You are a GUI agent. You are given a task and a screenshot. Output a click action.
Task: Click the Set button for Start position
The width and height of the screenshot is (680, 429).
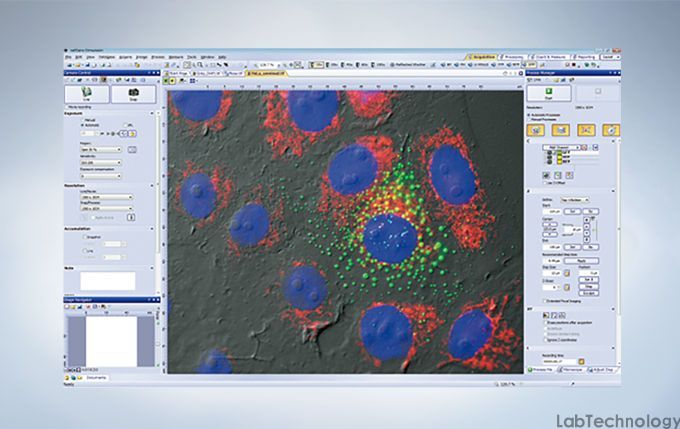tap(573, 211)
